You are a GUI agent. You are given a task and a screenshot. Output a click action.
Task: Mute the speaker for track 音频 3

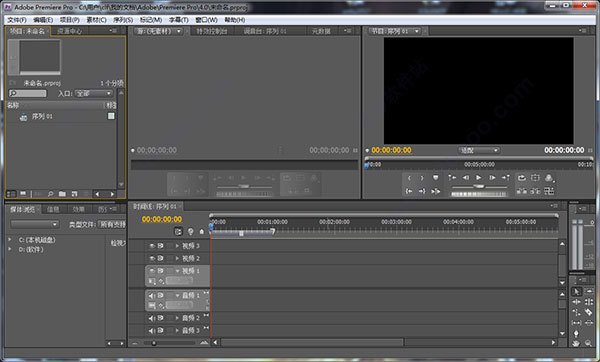coord(152,331)
